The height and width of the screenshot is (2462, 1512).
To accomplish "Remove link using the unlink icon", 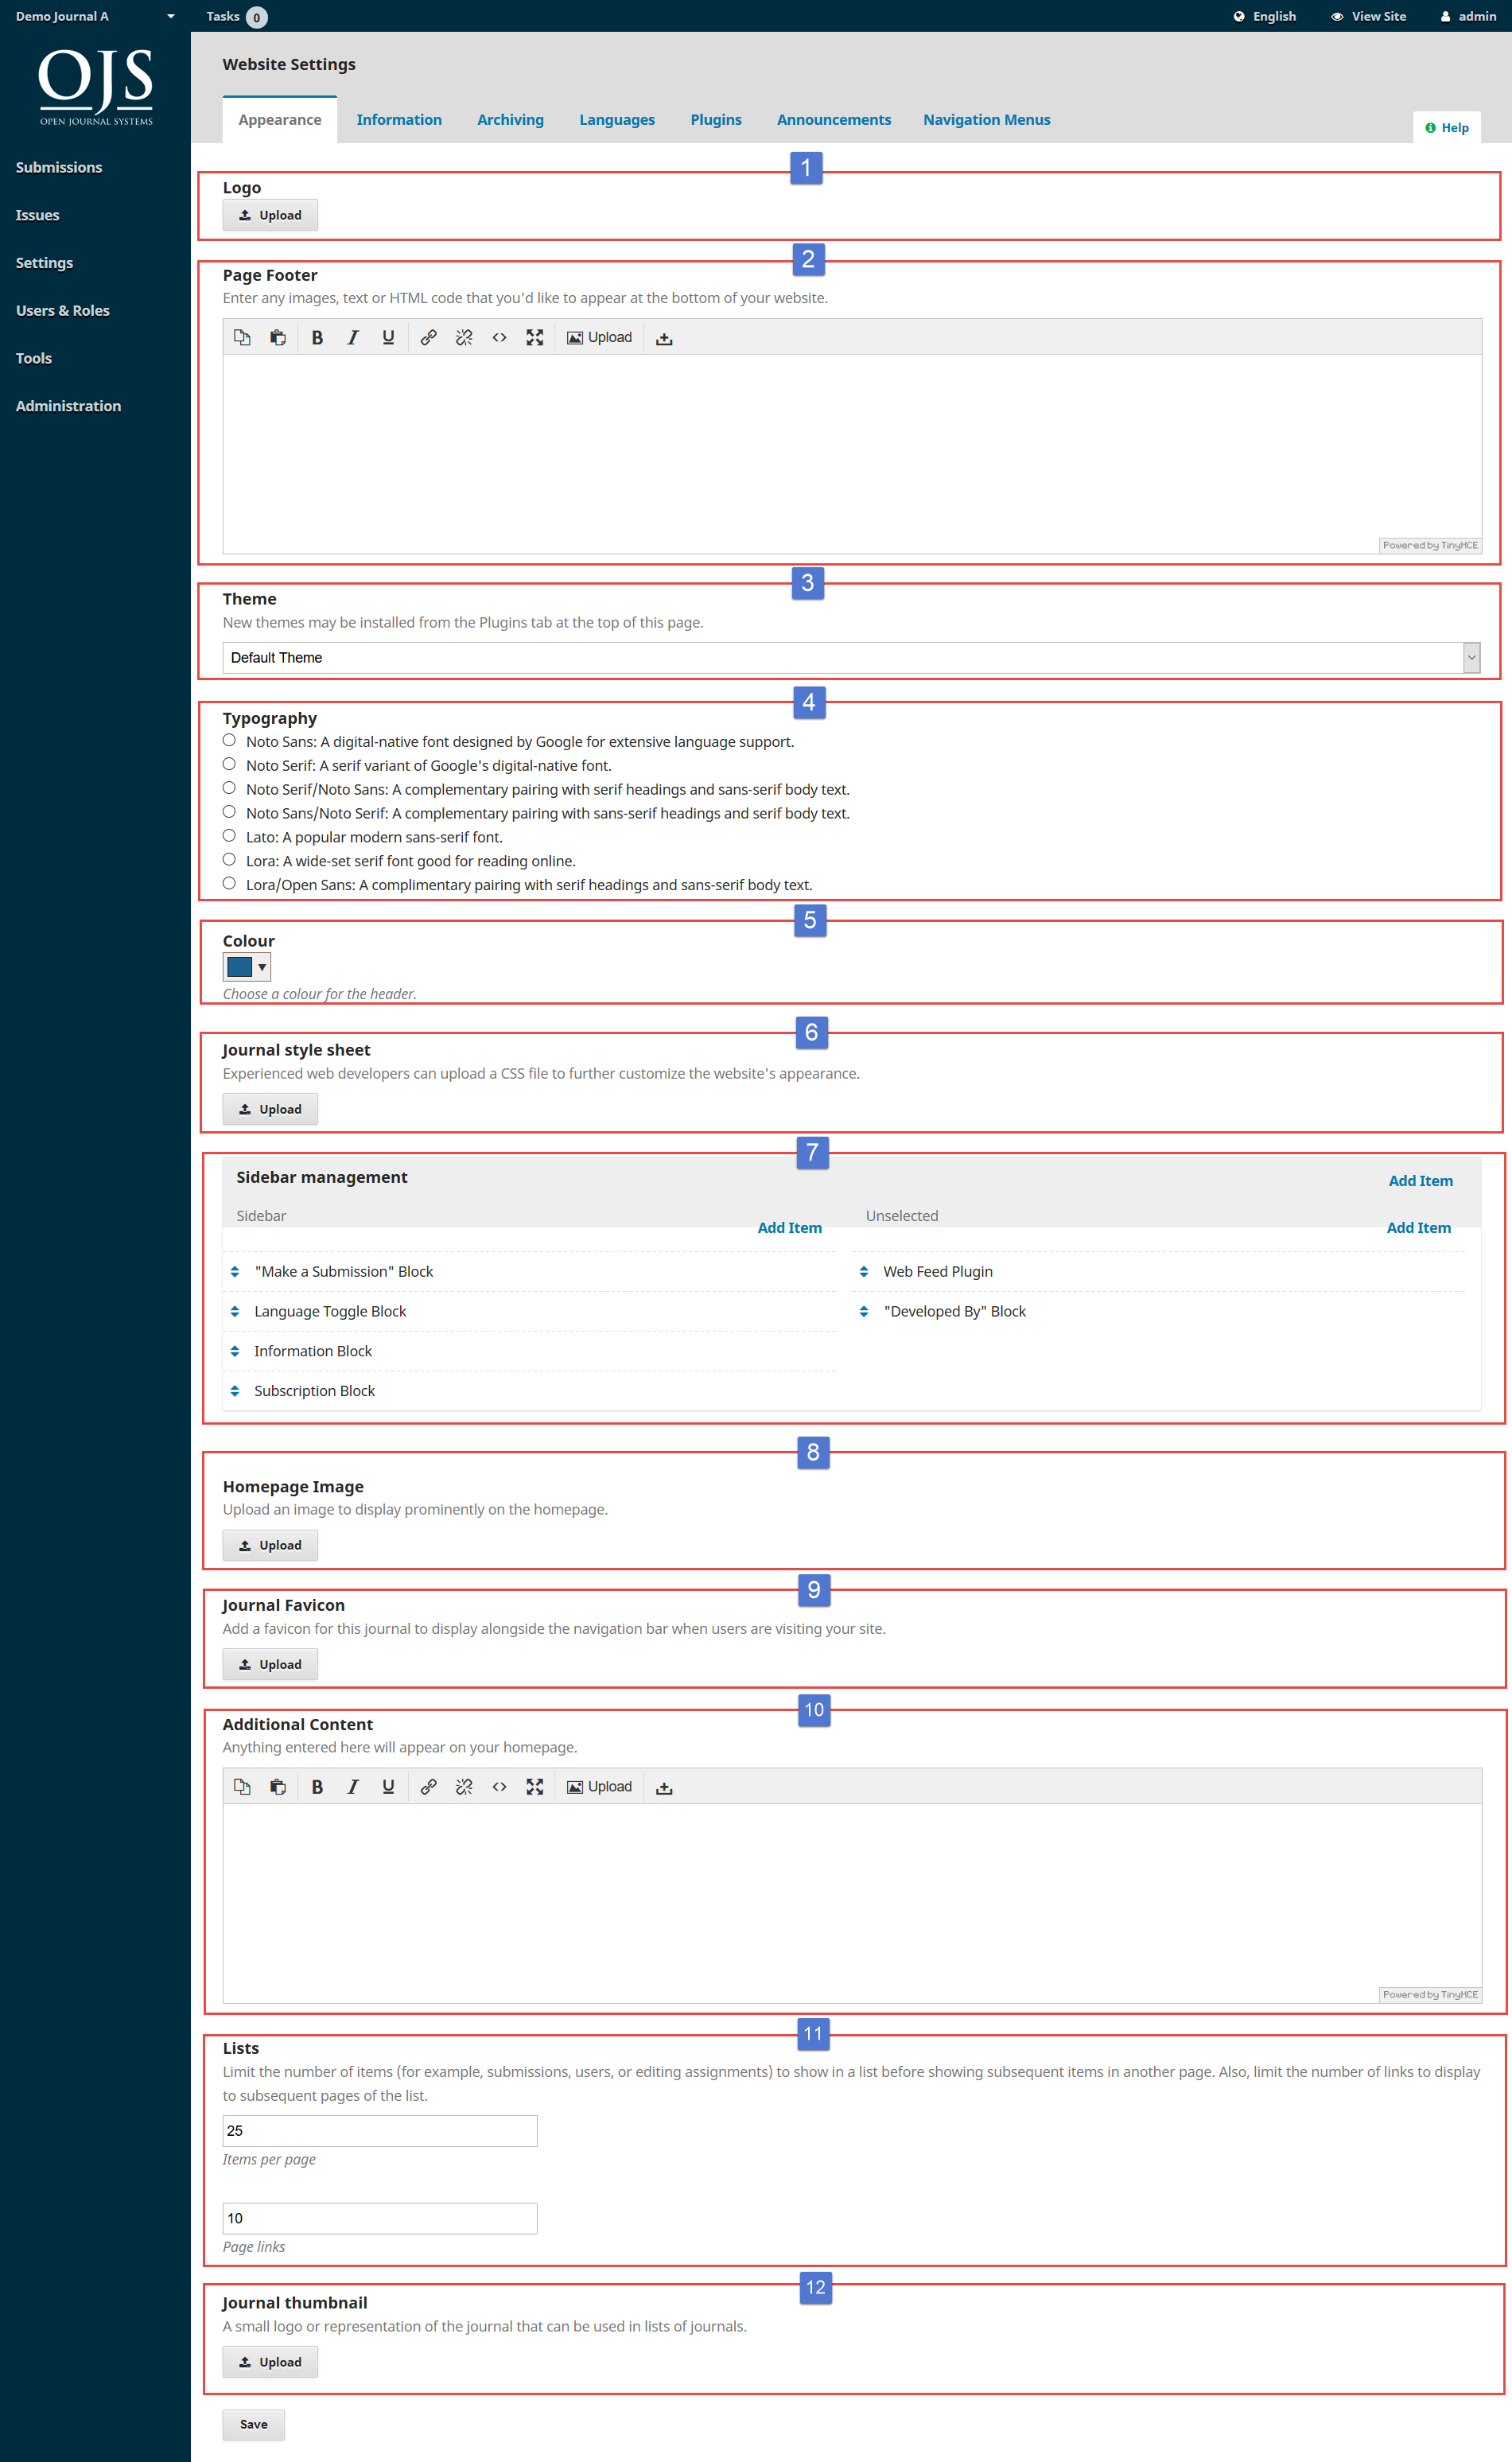I will pos(464,337).
